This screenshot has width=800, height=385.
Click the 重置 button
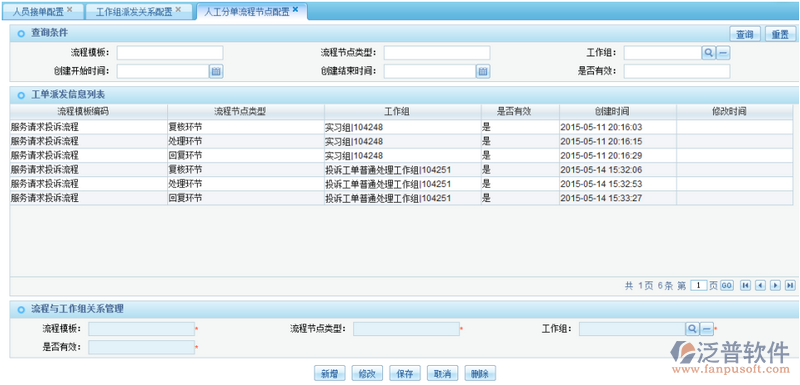tap(780, 34)
